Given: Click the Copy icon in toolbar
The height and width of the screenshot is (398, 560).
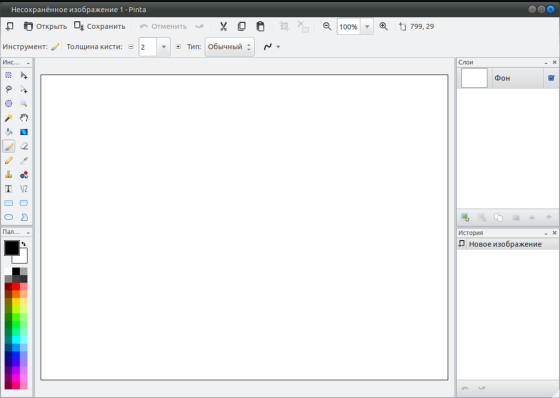Looking at the screenshot, I should coord(242,26).
